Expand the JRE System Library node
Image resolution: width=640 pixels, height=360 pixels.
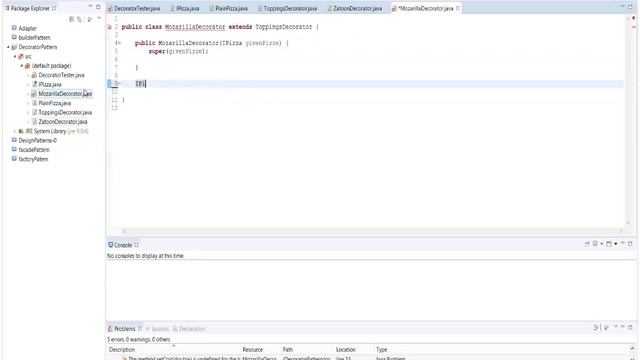(15, 131)
